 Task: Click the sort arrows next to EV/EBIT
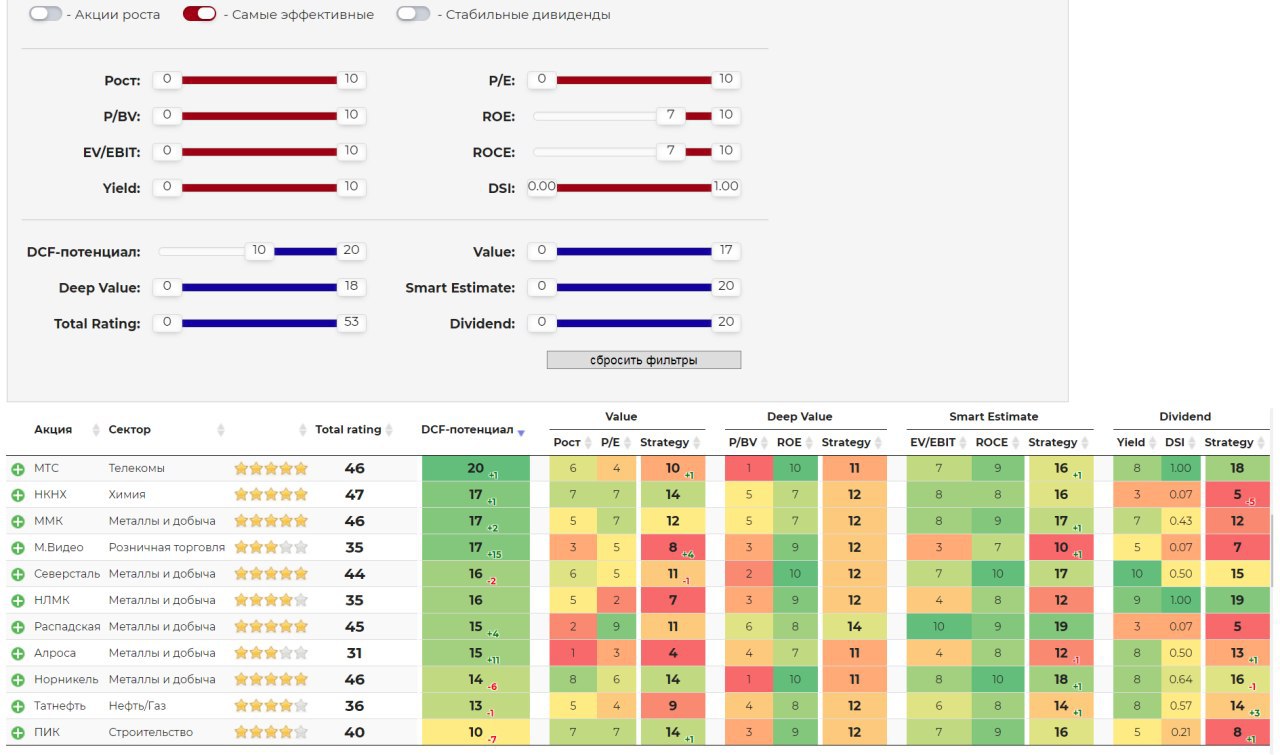(963, 443)
